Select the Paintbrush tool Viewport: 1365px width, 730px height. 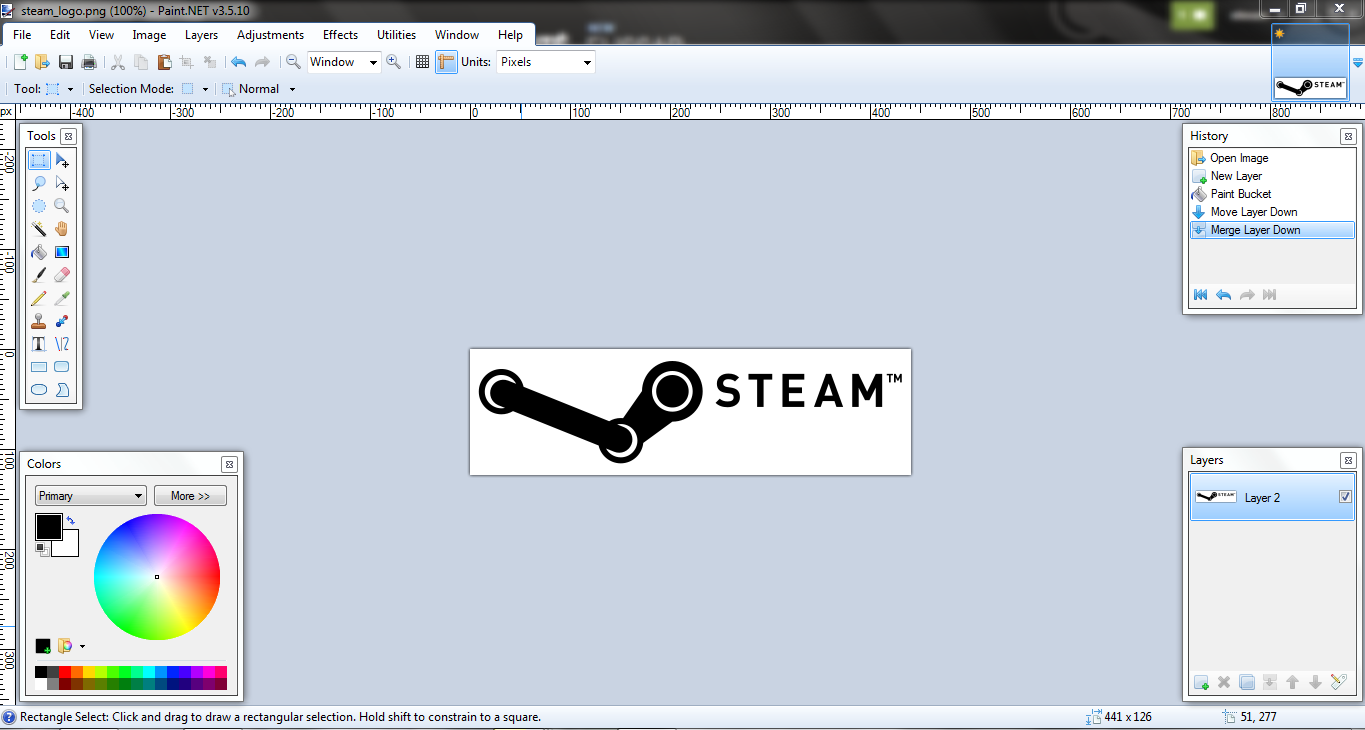(39, 275)
